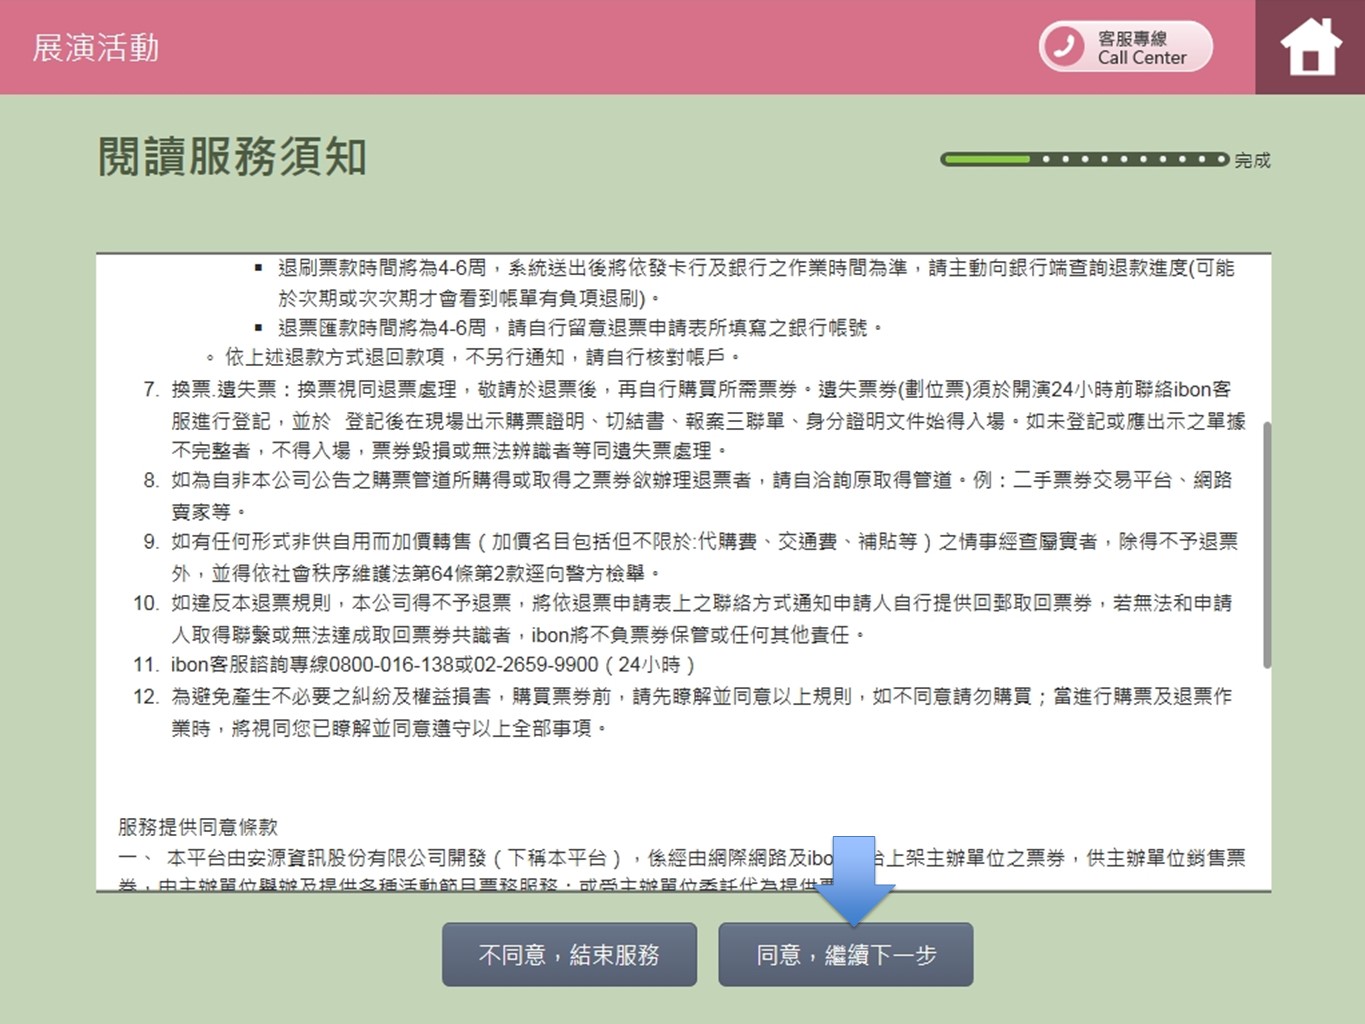Viewport: 1365px width, 1024px height.
Task: Click clause 9 about 加價轉售 resale
Action: 689,557
